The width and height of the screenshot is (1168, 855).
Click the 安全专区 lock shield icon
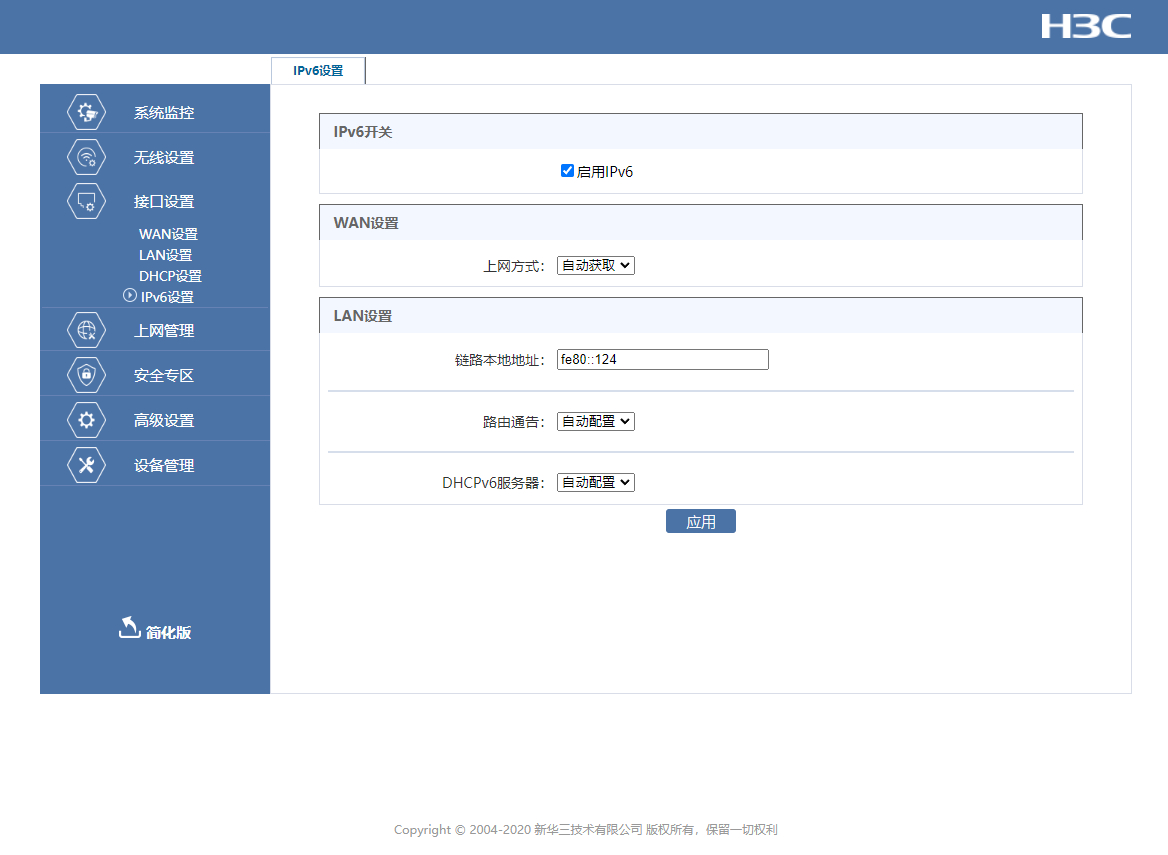86,375
